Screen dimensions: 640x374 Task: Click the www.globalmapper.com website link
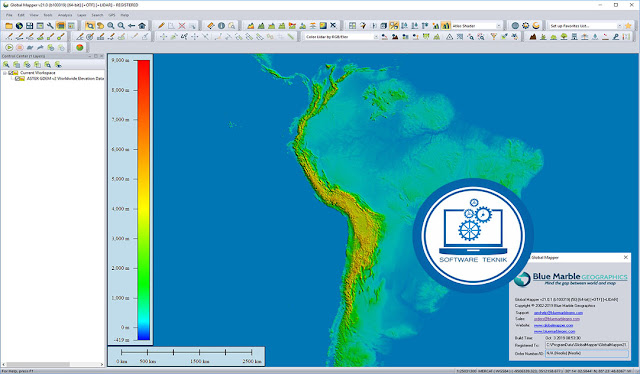click(x=553, y=325)
